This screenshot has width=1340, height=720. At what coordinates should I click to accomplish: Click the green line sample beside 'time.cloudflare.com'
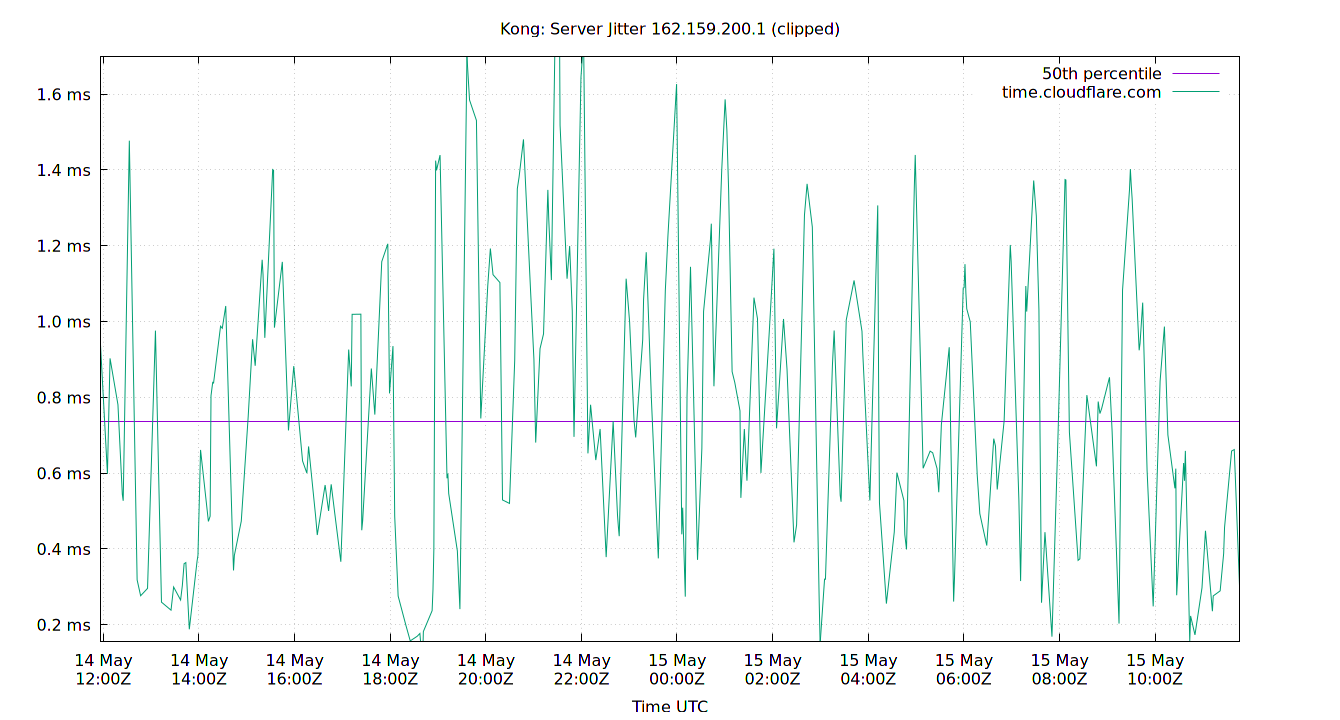1196,92
